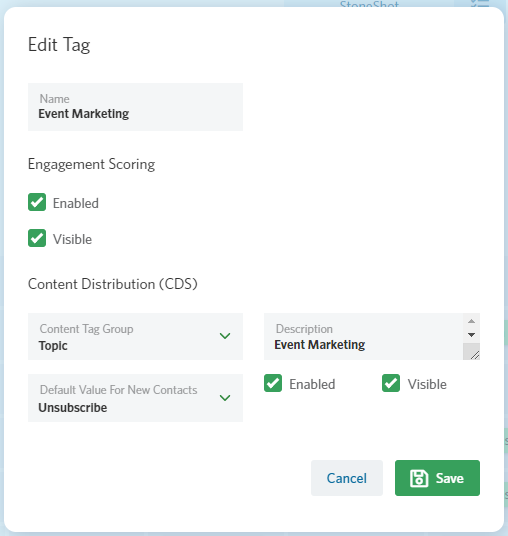Disable the Content Distribution Enabled checkbox

click(273, 383)
